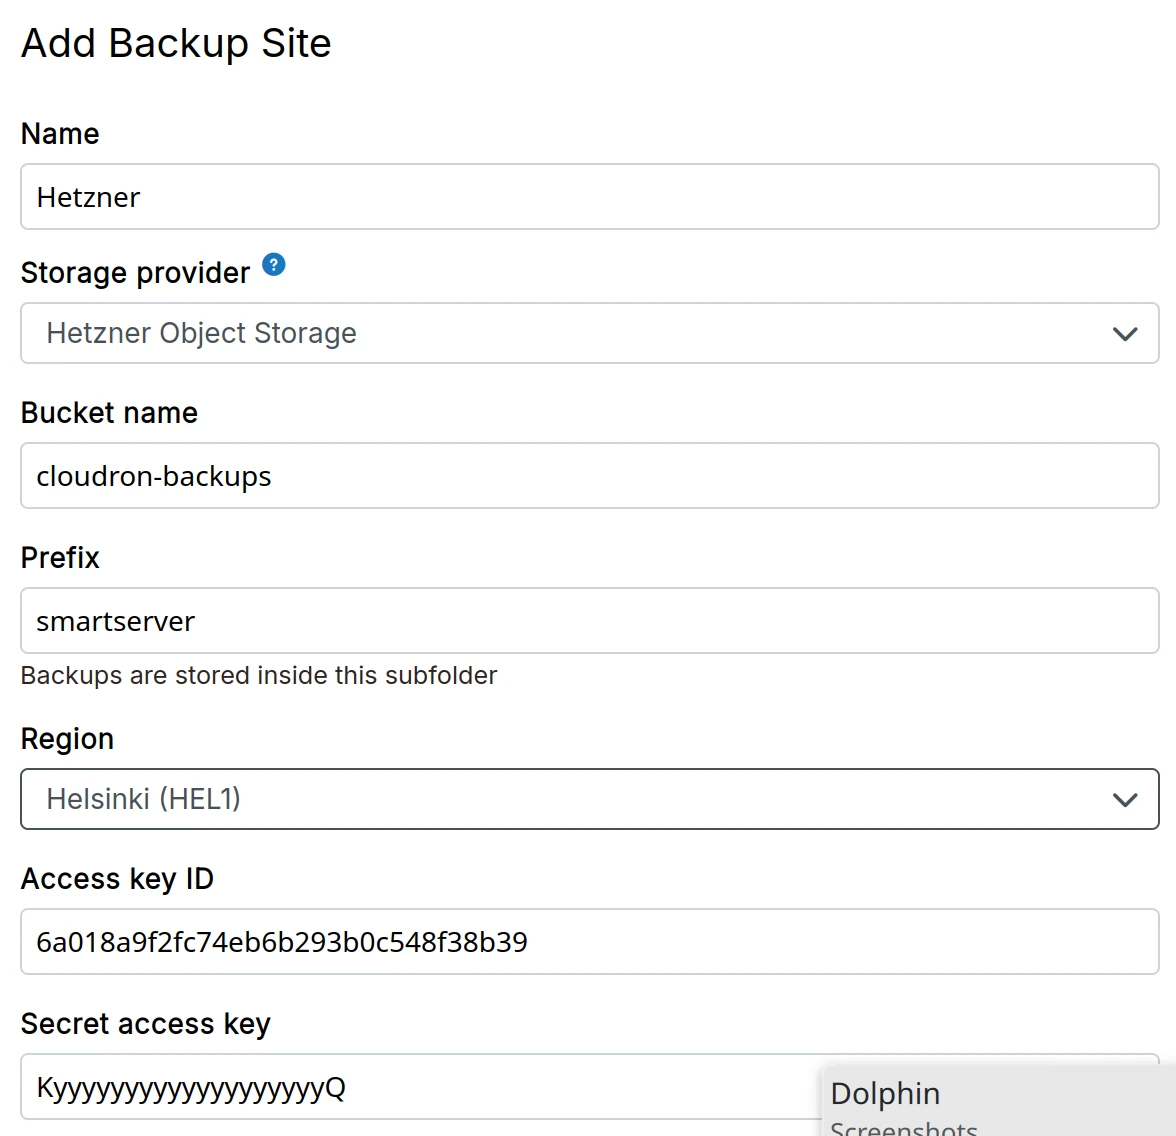Click the Name field label

[x=60, y=134]
